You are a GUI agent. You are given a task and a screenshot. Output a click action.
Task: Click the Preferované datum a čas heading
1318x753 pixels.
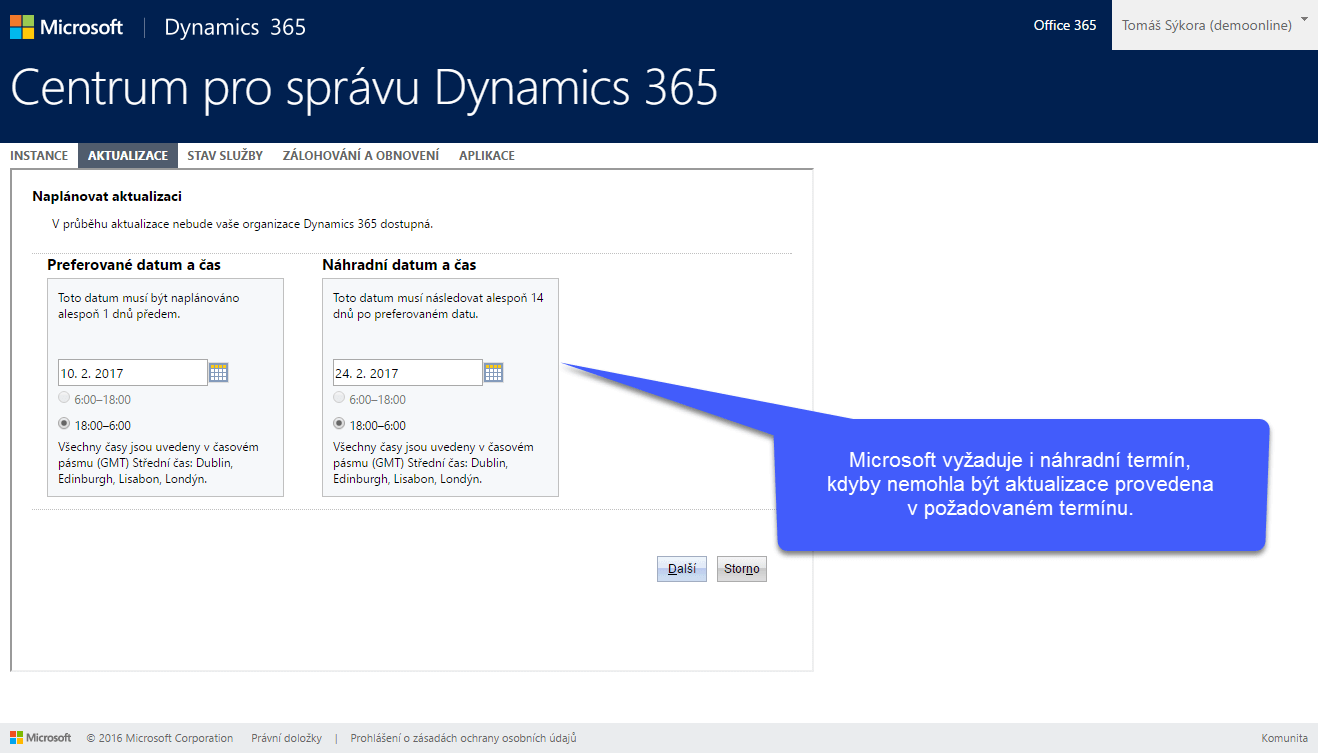click(134, 265)
